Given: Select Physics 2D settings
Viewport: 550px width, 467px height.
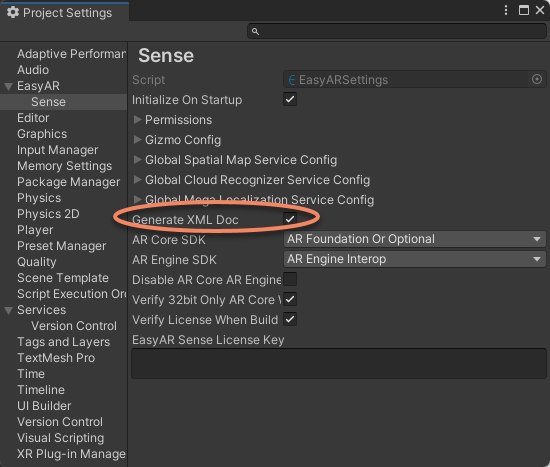Looking at the screenshot, I should [x=48, y=214].
